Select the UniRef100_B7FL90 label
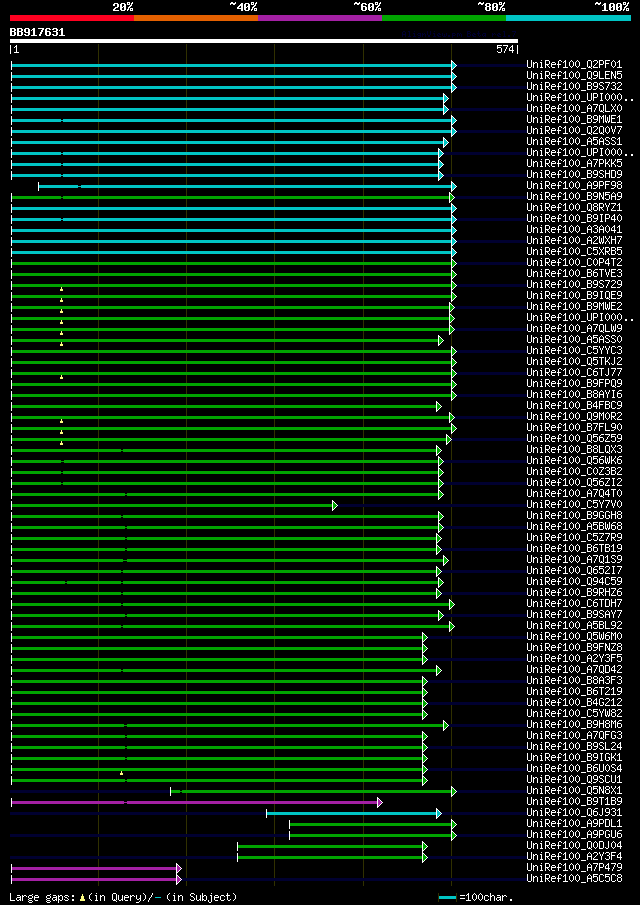The height and width of the screenshot is (905, 640). pos(574,428)
